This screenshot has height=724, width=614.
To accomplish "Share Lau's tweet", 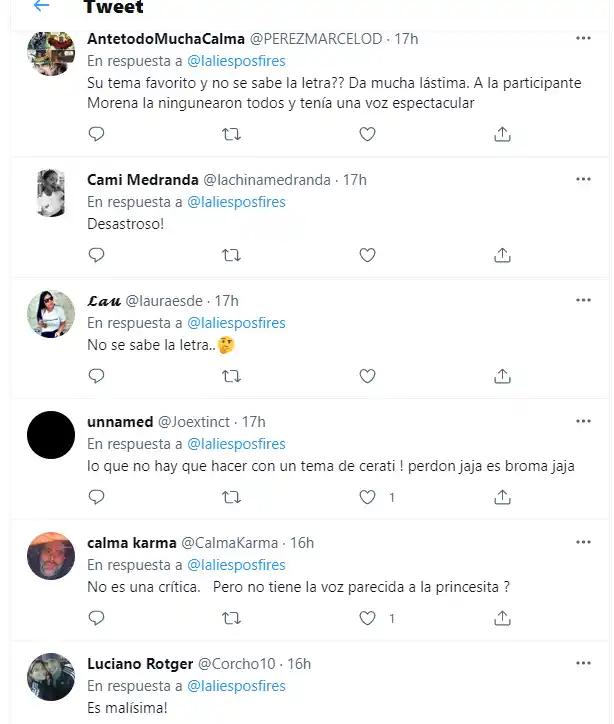I will pos(503,376).
